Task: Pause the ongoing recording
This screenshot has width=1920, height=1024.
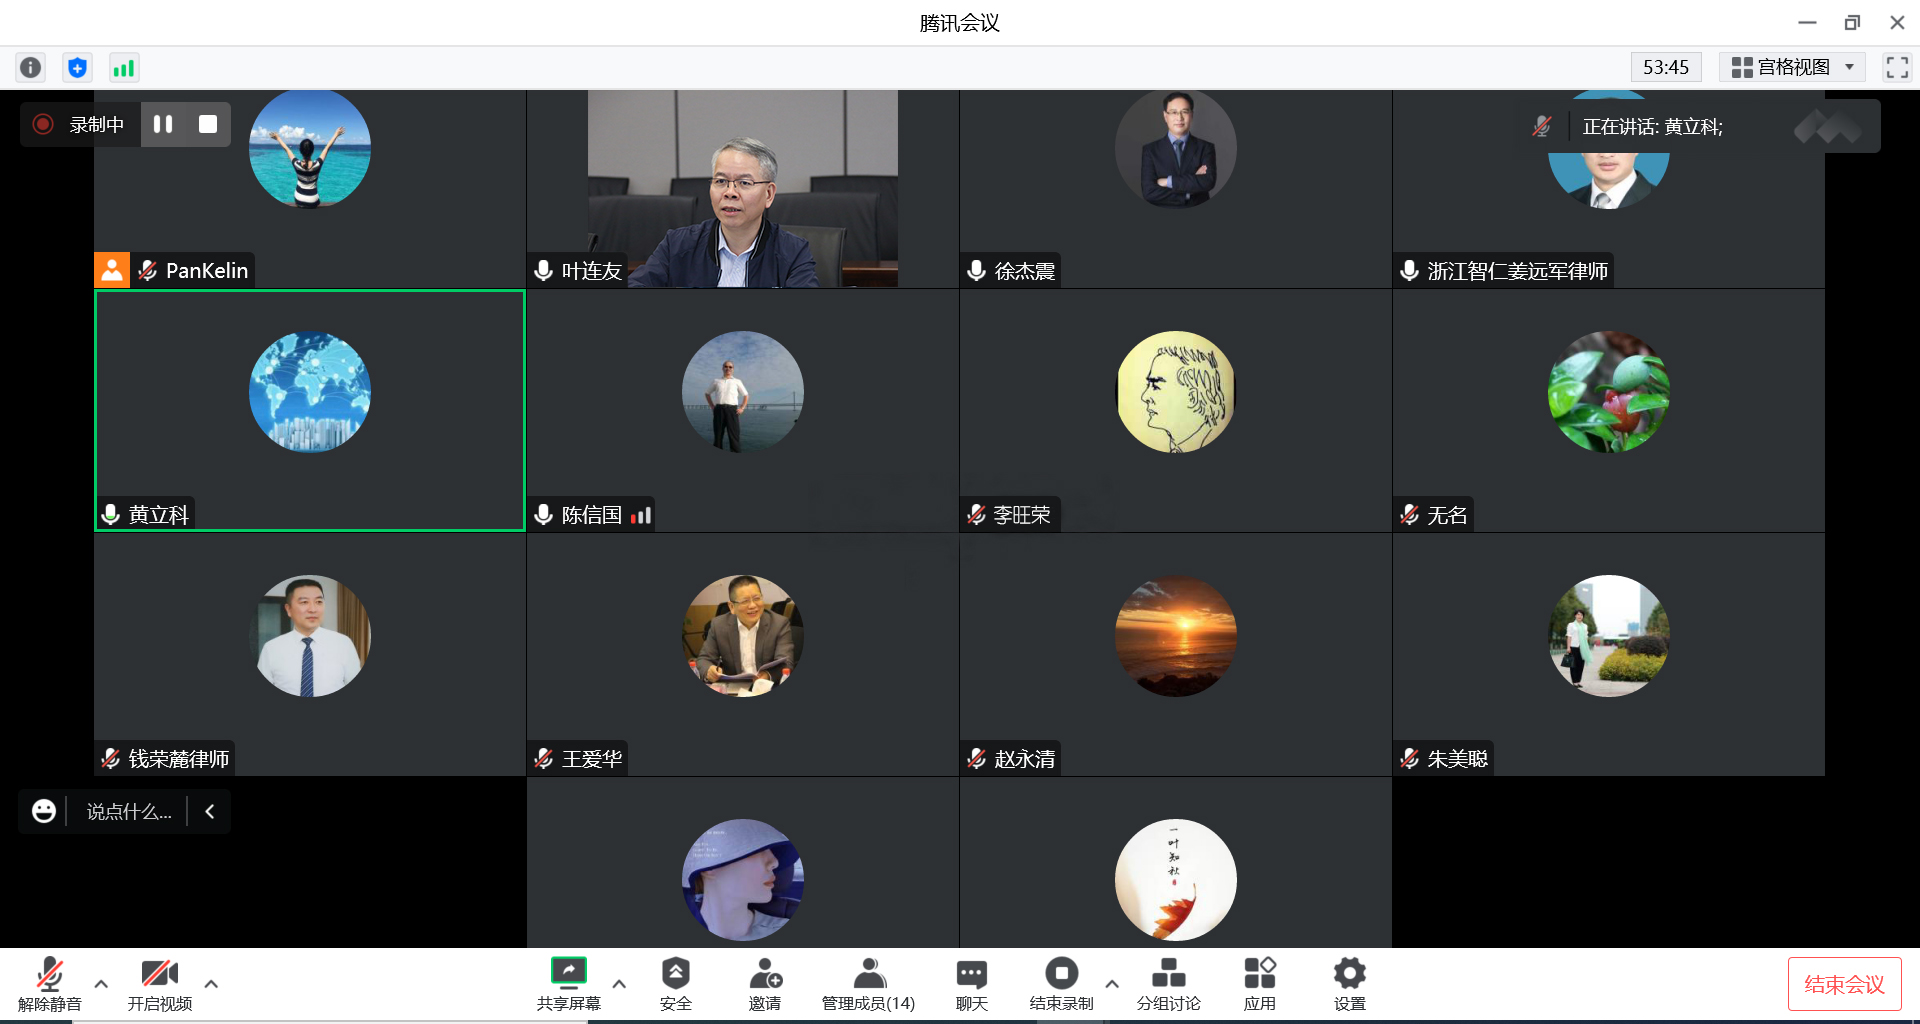Action: 163,124
